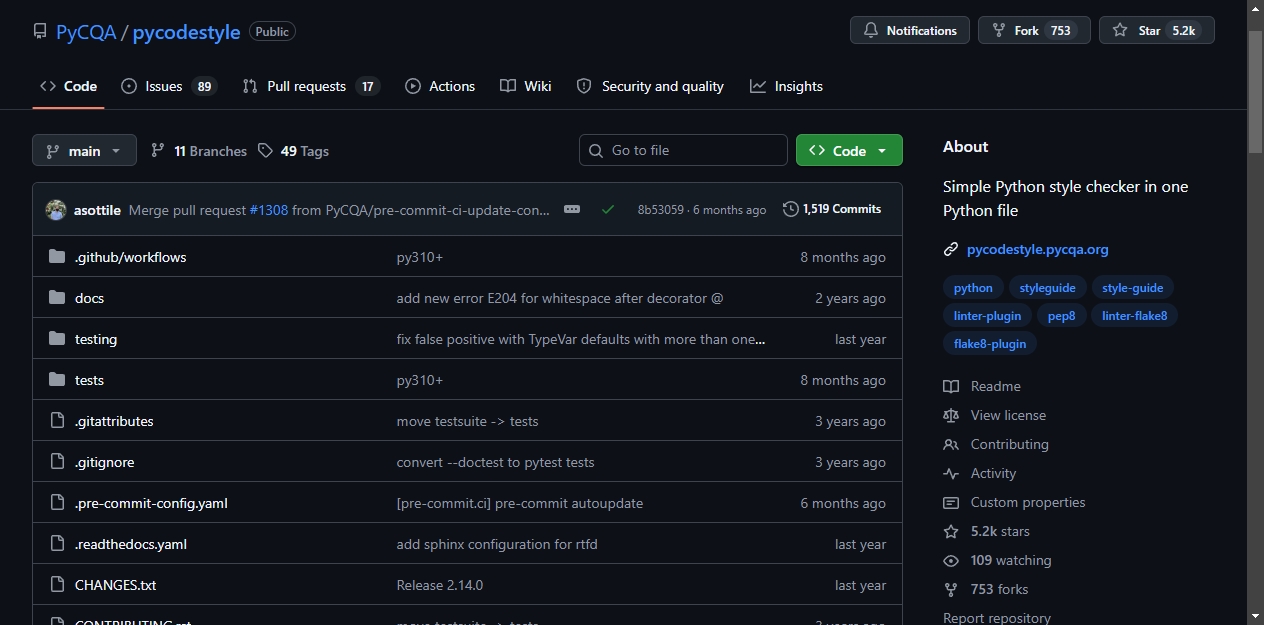The image size is (1264, 625).
Task: Select the styleguide topic tag
Action: click(1047, 288)
